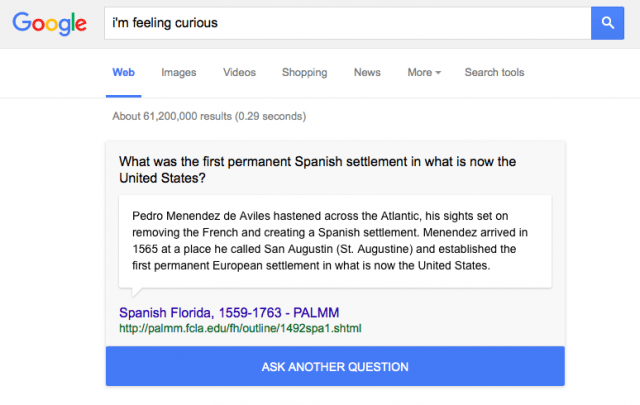
Task: Switch to the News results tab
Action: (367, 72)
